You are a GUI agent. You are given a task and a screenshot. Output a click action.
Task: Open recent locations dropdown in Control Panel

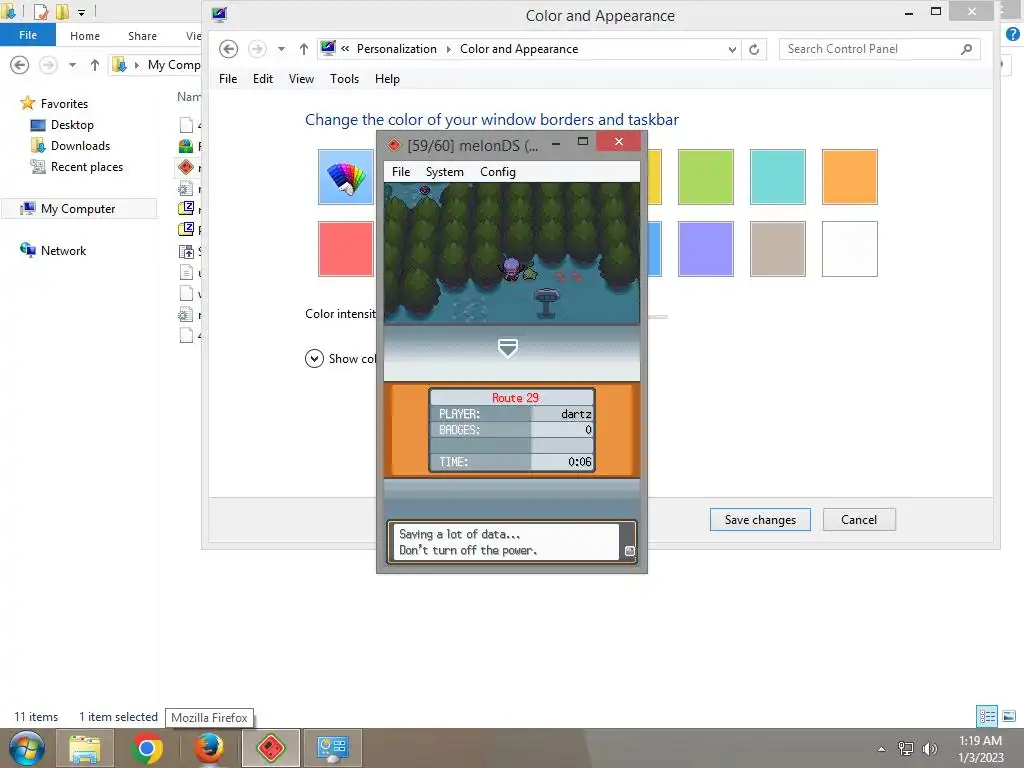click(x=281, y=49)
